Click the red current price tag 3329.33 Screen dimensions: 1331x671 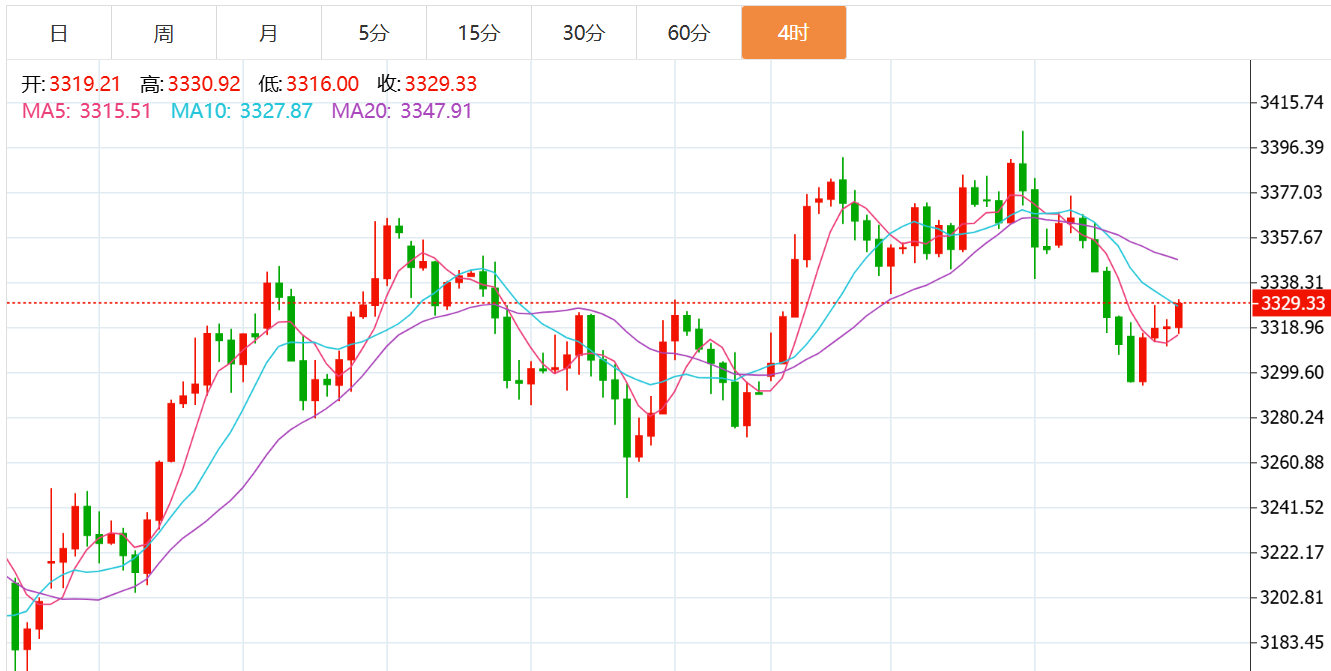click(x=1291, y=303)
